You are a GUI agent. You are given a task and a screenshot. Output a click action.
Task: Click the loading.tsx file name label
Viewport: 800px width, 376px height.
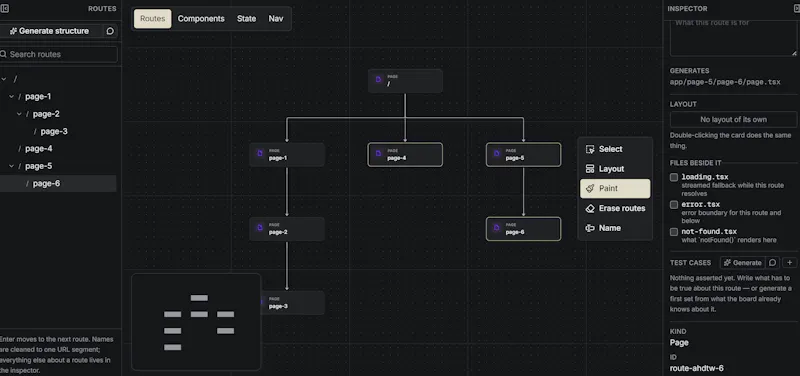705,177
